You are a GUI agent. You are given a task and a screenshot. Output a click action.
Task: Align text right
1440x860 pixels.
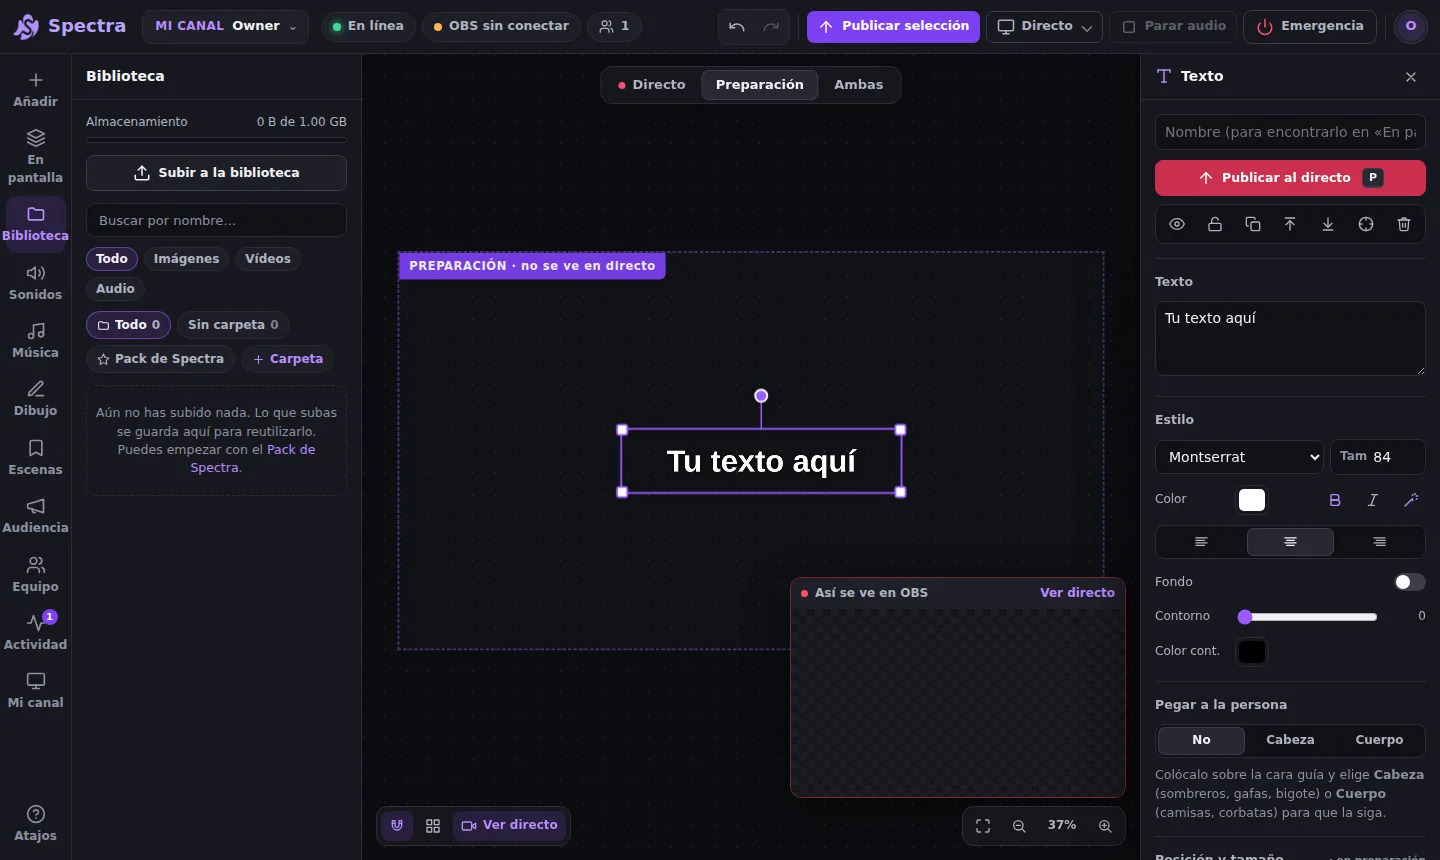click(1379, 542)
